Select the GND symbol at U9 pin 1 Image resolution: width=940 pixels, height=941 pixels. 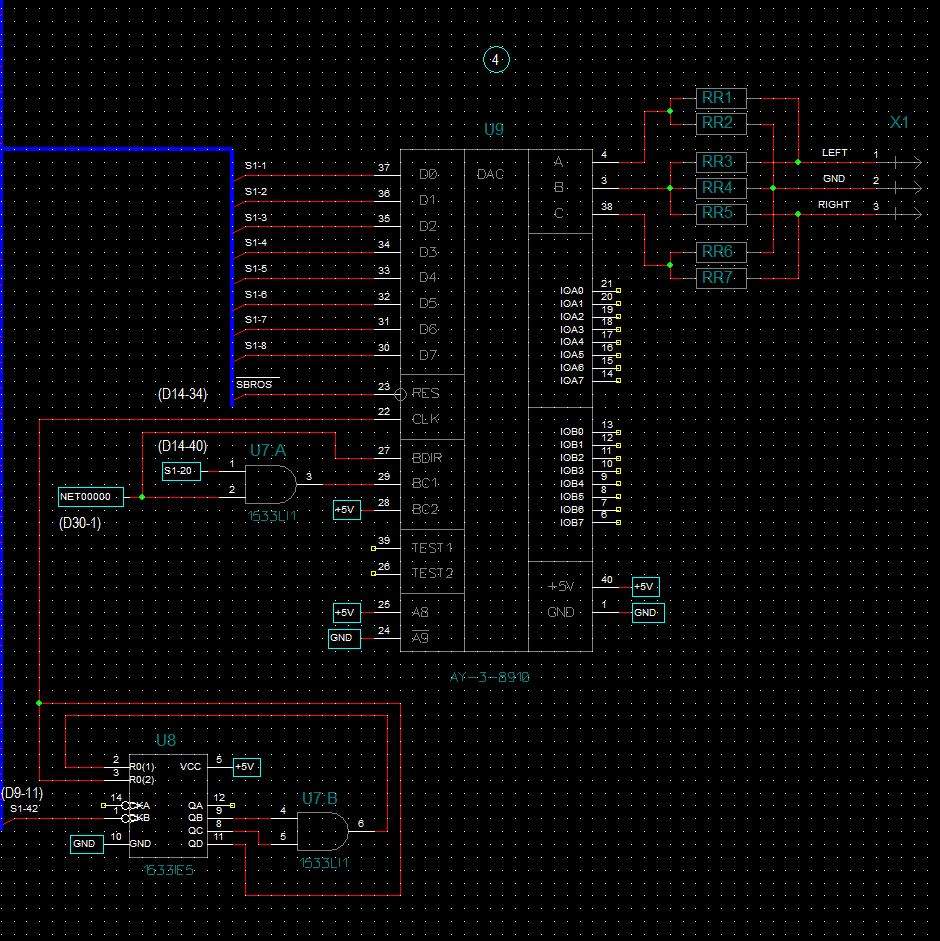click(647, 612)
